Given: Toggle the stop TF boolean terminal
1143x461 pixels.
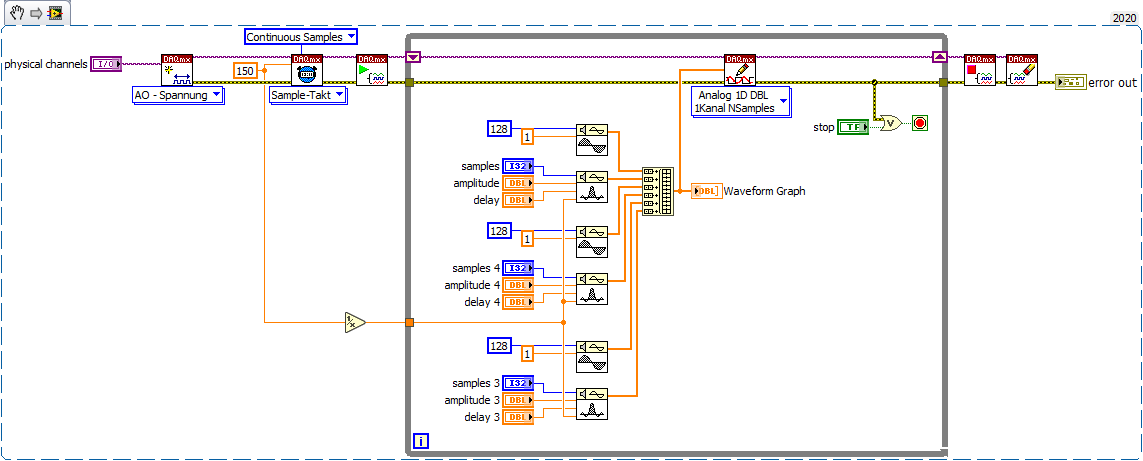Looking at the screenshot, I should click(x=853, y=128).
